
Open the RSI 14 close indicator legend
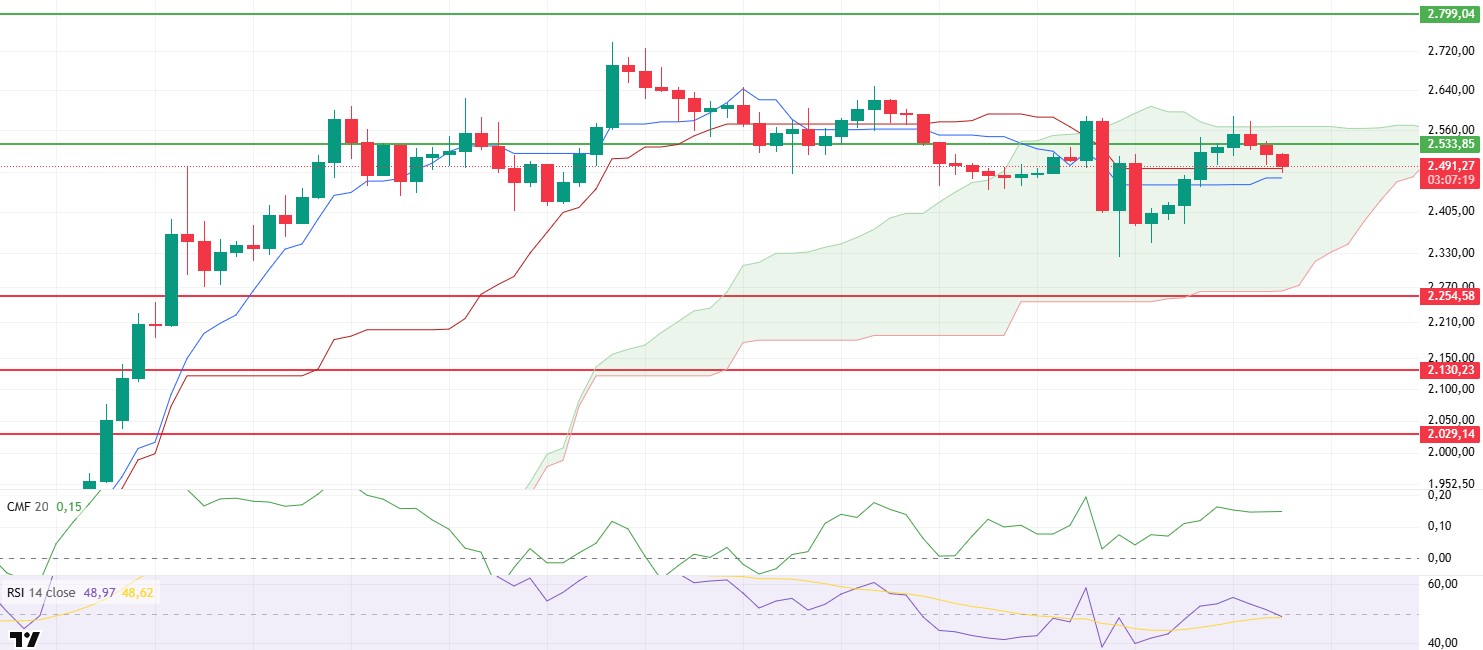click(x=41, y=592)
